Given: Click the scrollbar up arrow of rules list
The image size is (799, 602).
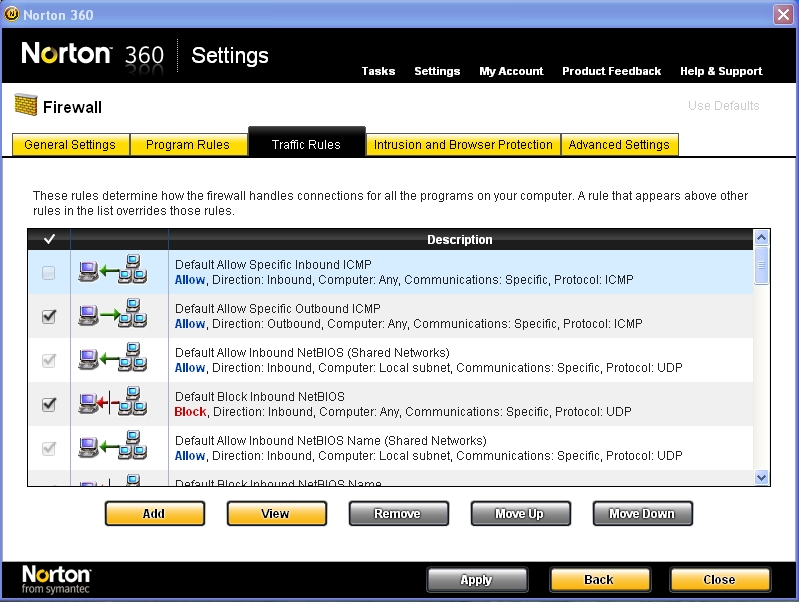Looking at the screenshot, I should coord(761,237).
